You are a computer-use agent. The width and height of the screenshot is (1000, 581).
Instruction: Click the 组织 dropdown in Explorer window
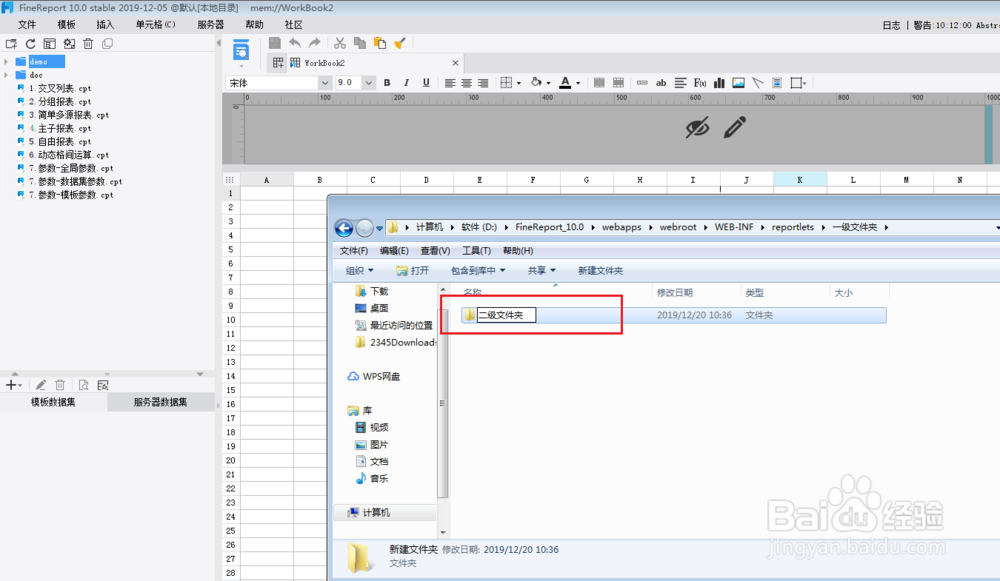click(360, 270)
